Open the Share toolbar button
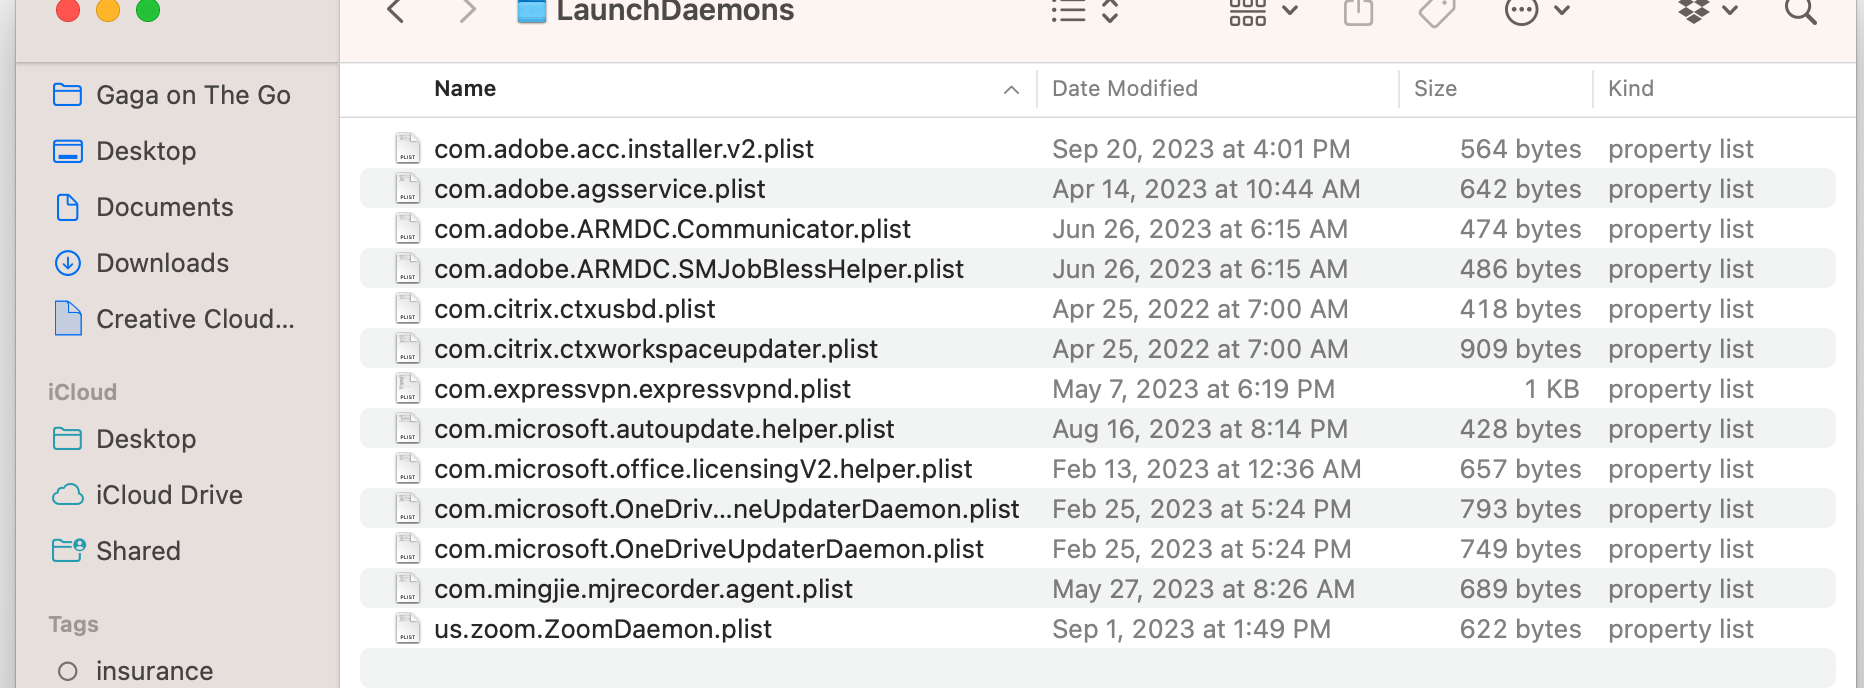This screenshot has height=688, width=1864. pyautogui.click(x=1358, y=12)
